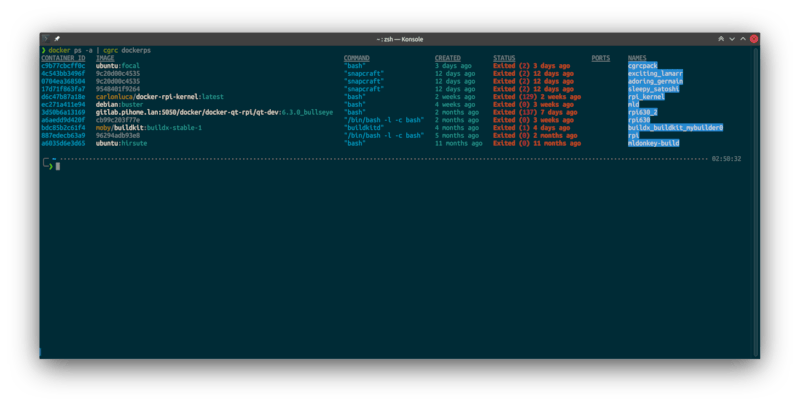Viewport: 800px width, 406px height.
Task: Click container ID a6aedd9d420f
Action: click(x=63, y=120)
